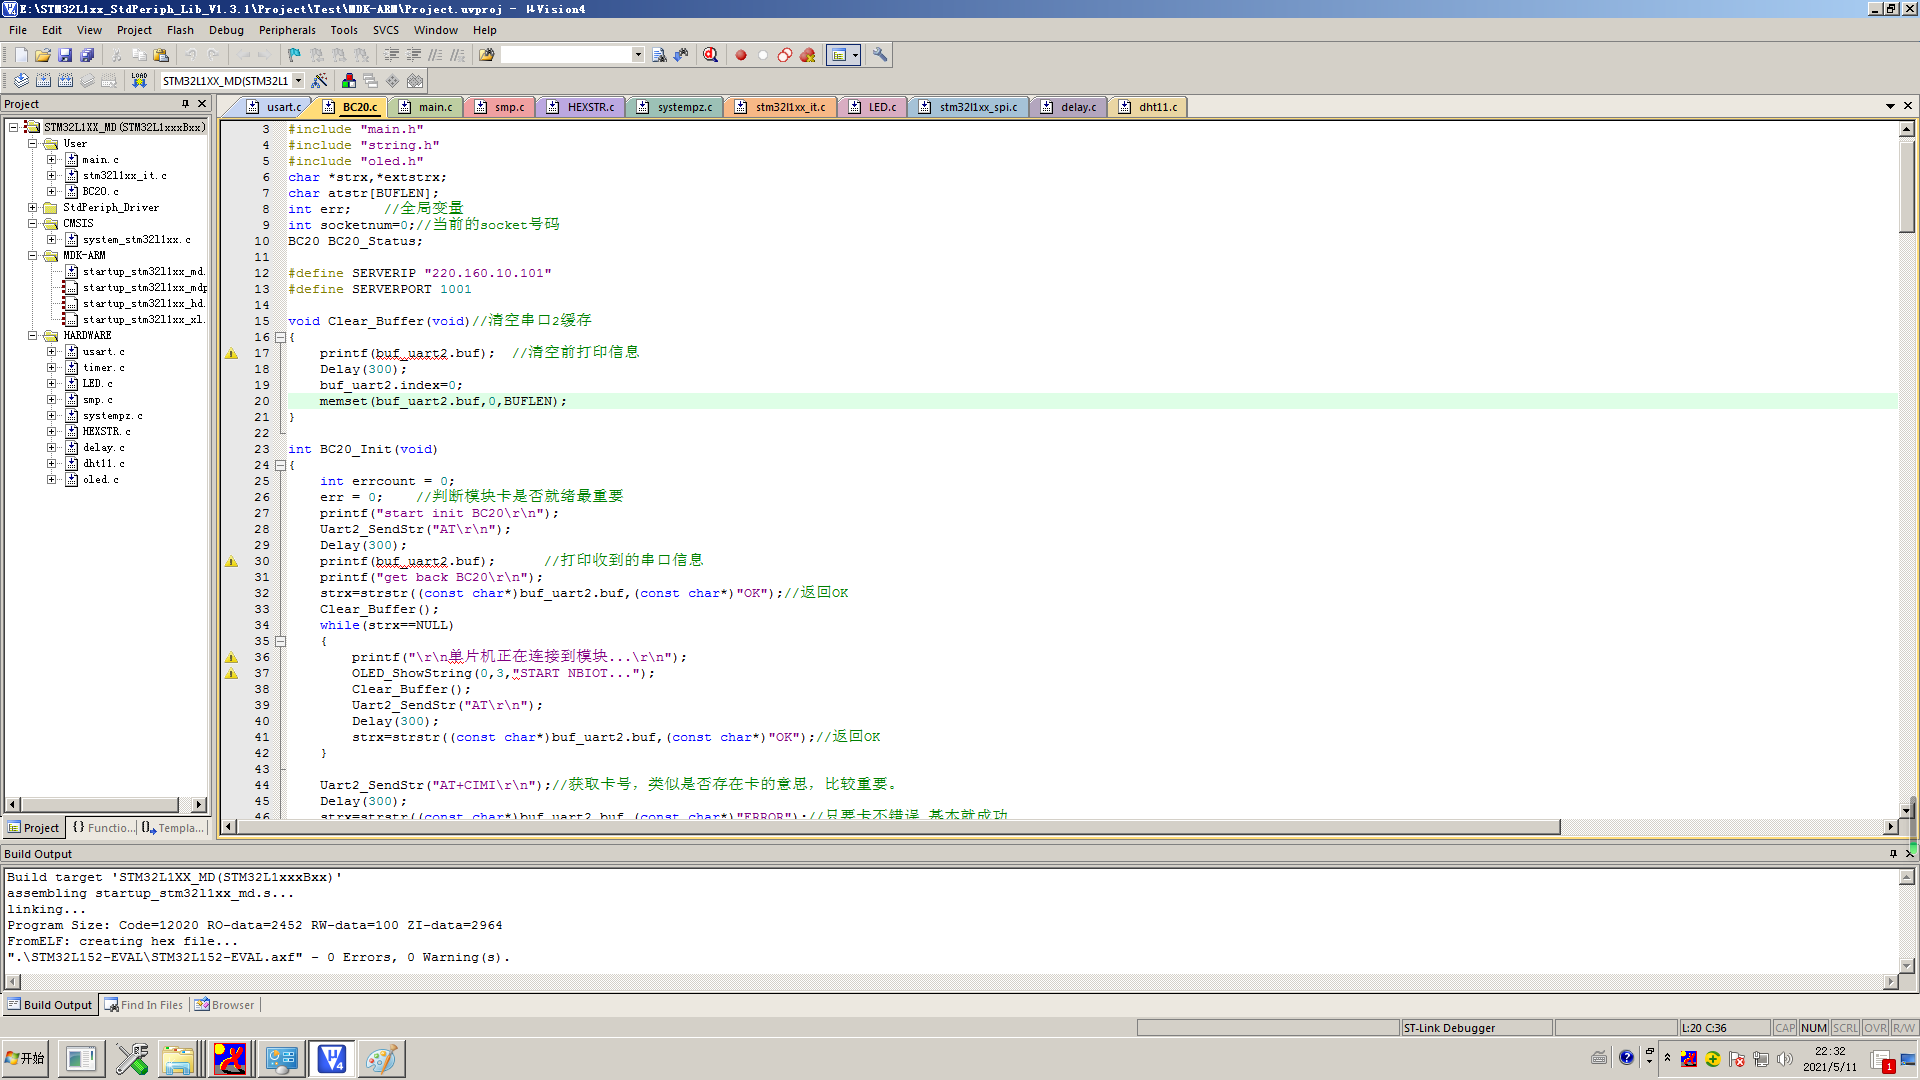Click warning marker on line 37
The width and height of the screenshot is (1920, 1080).
click(x=231, y=673)
